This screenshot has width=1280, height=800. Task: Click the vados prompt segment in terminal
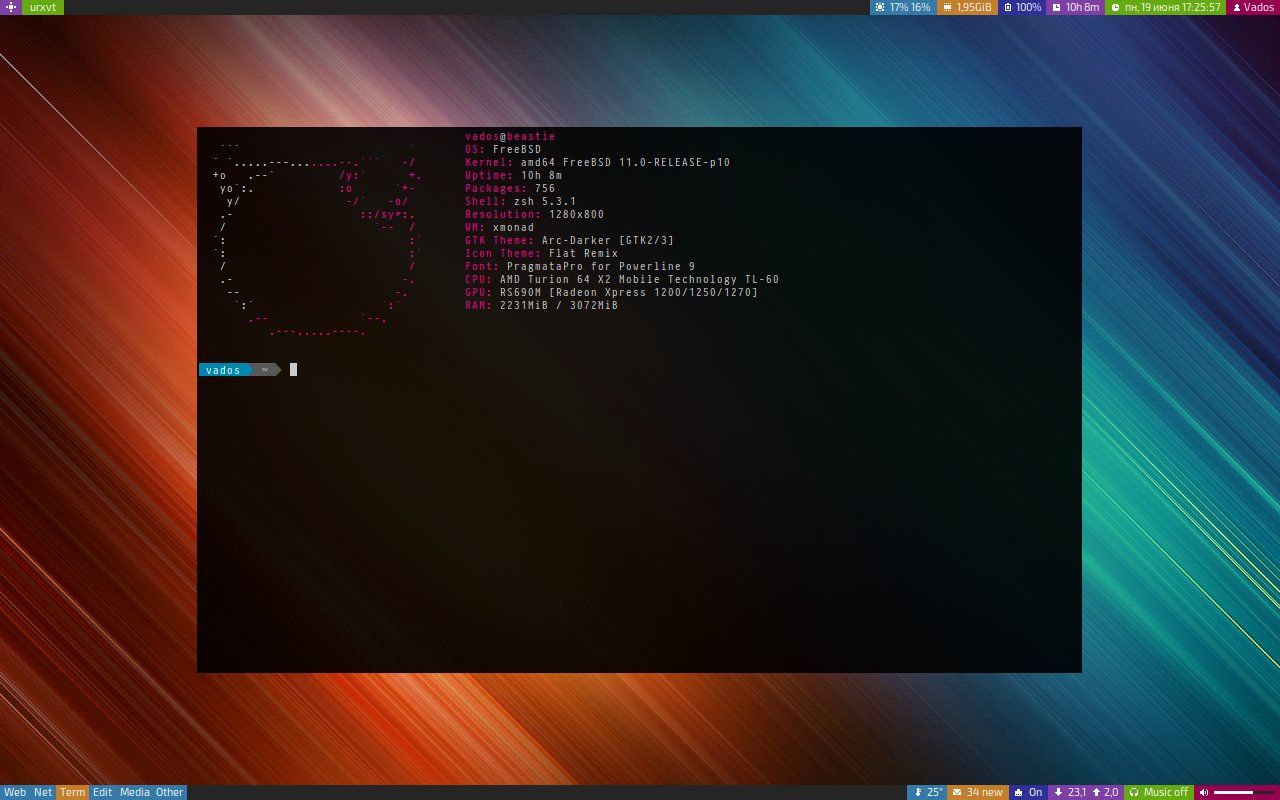[223, 370]
